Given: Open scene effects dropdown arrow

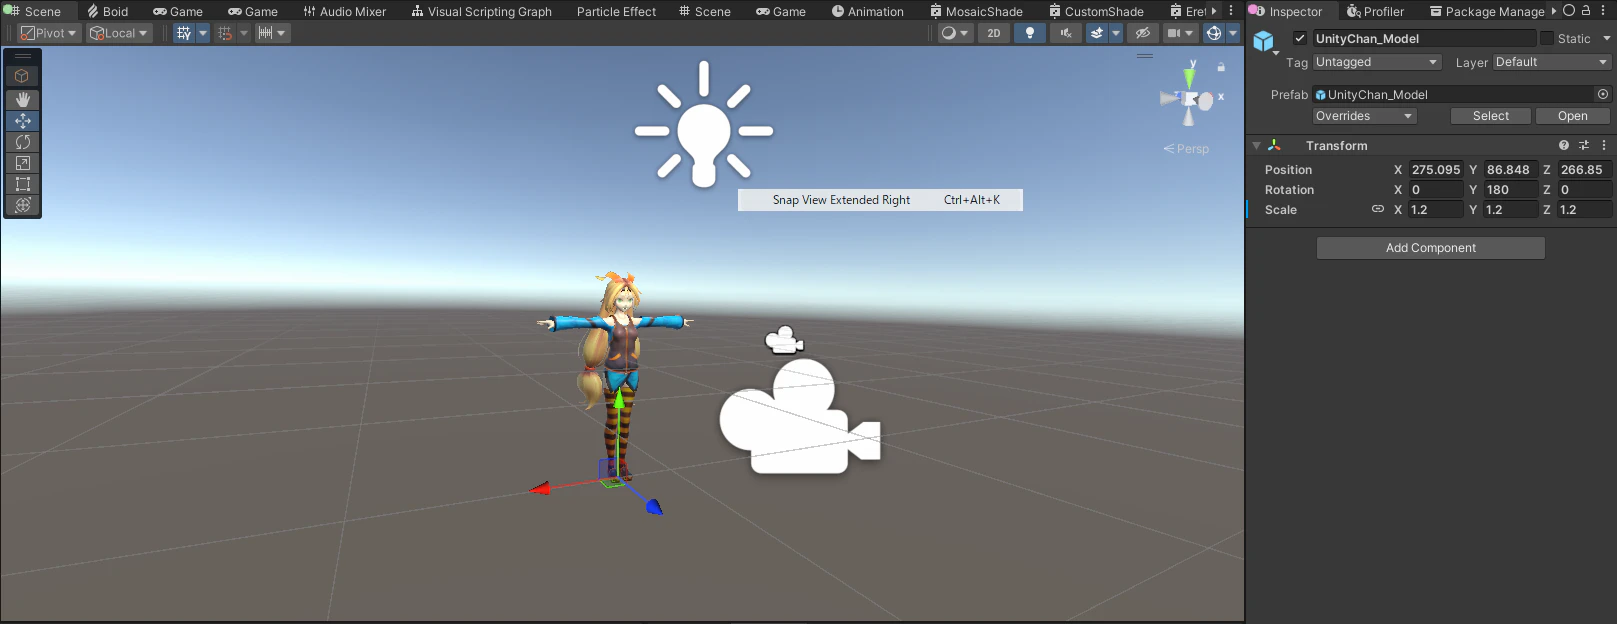Looking at the screenshot, I should click(1116, 33).
